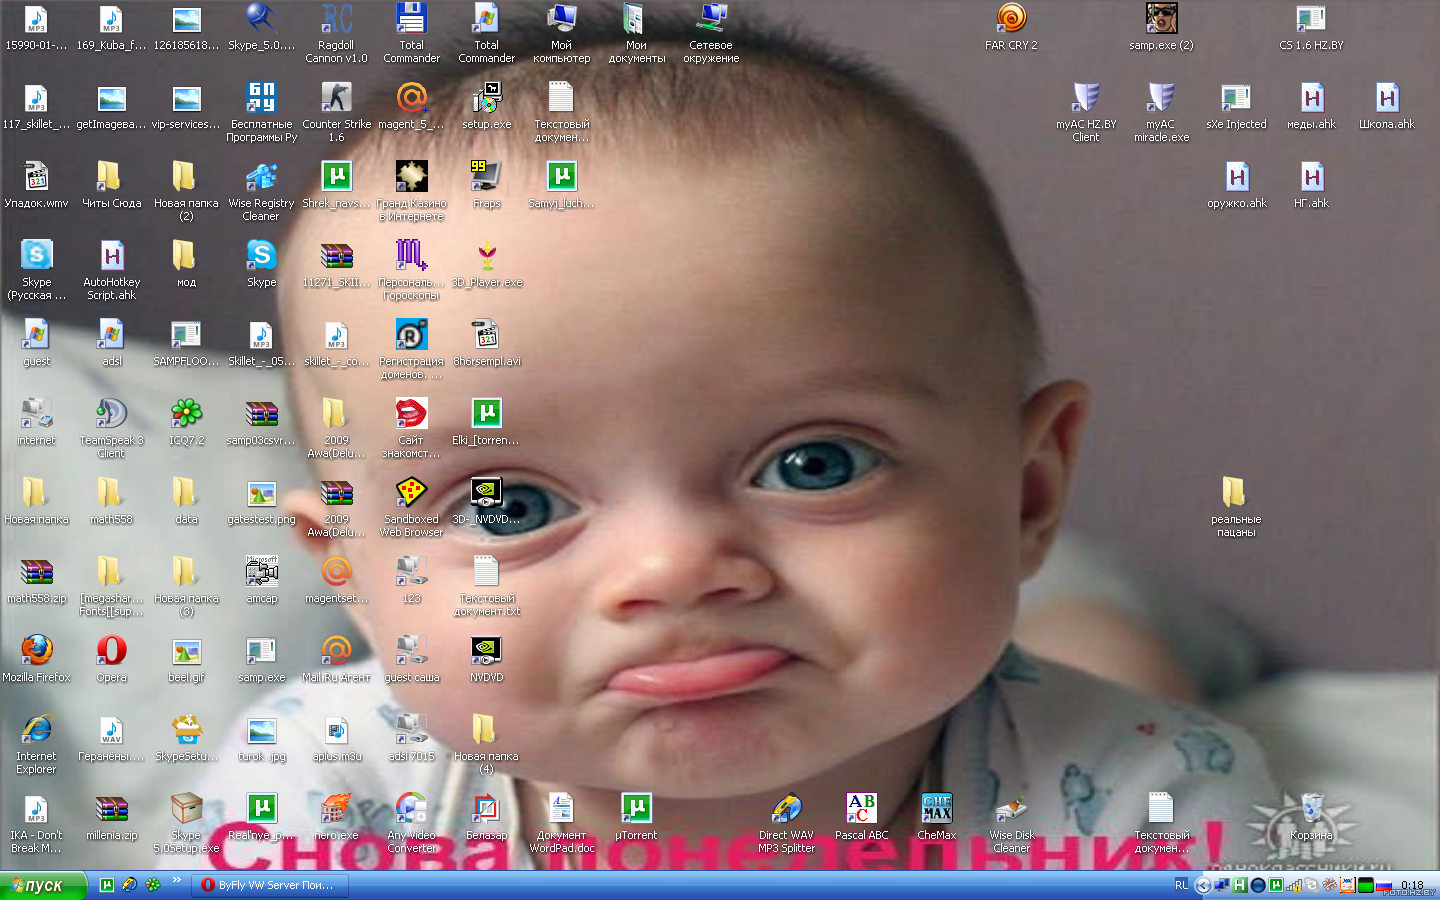Open the медь.ahk script file
This screenshot has width=1440, height=900.
point(1311,106)
